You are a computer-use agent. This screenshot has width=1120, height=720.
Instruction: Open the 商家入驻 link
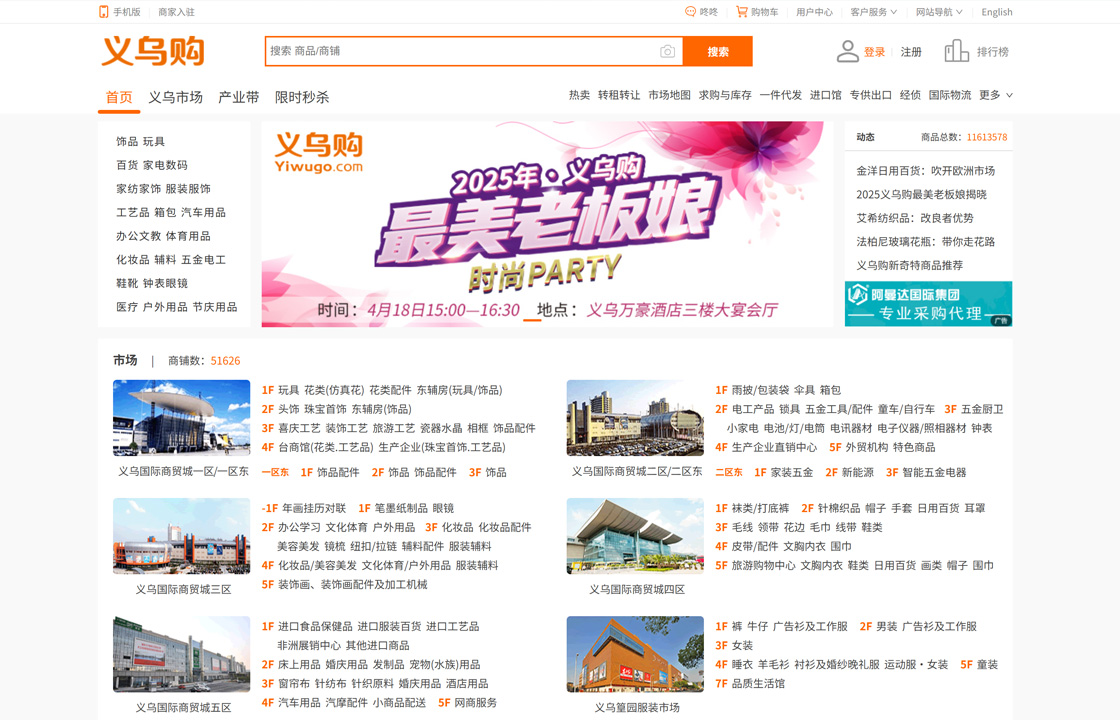tap(176, 12)
